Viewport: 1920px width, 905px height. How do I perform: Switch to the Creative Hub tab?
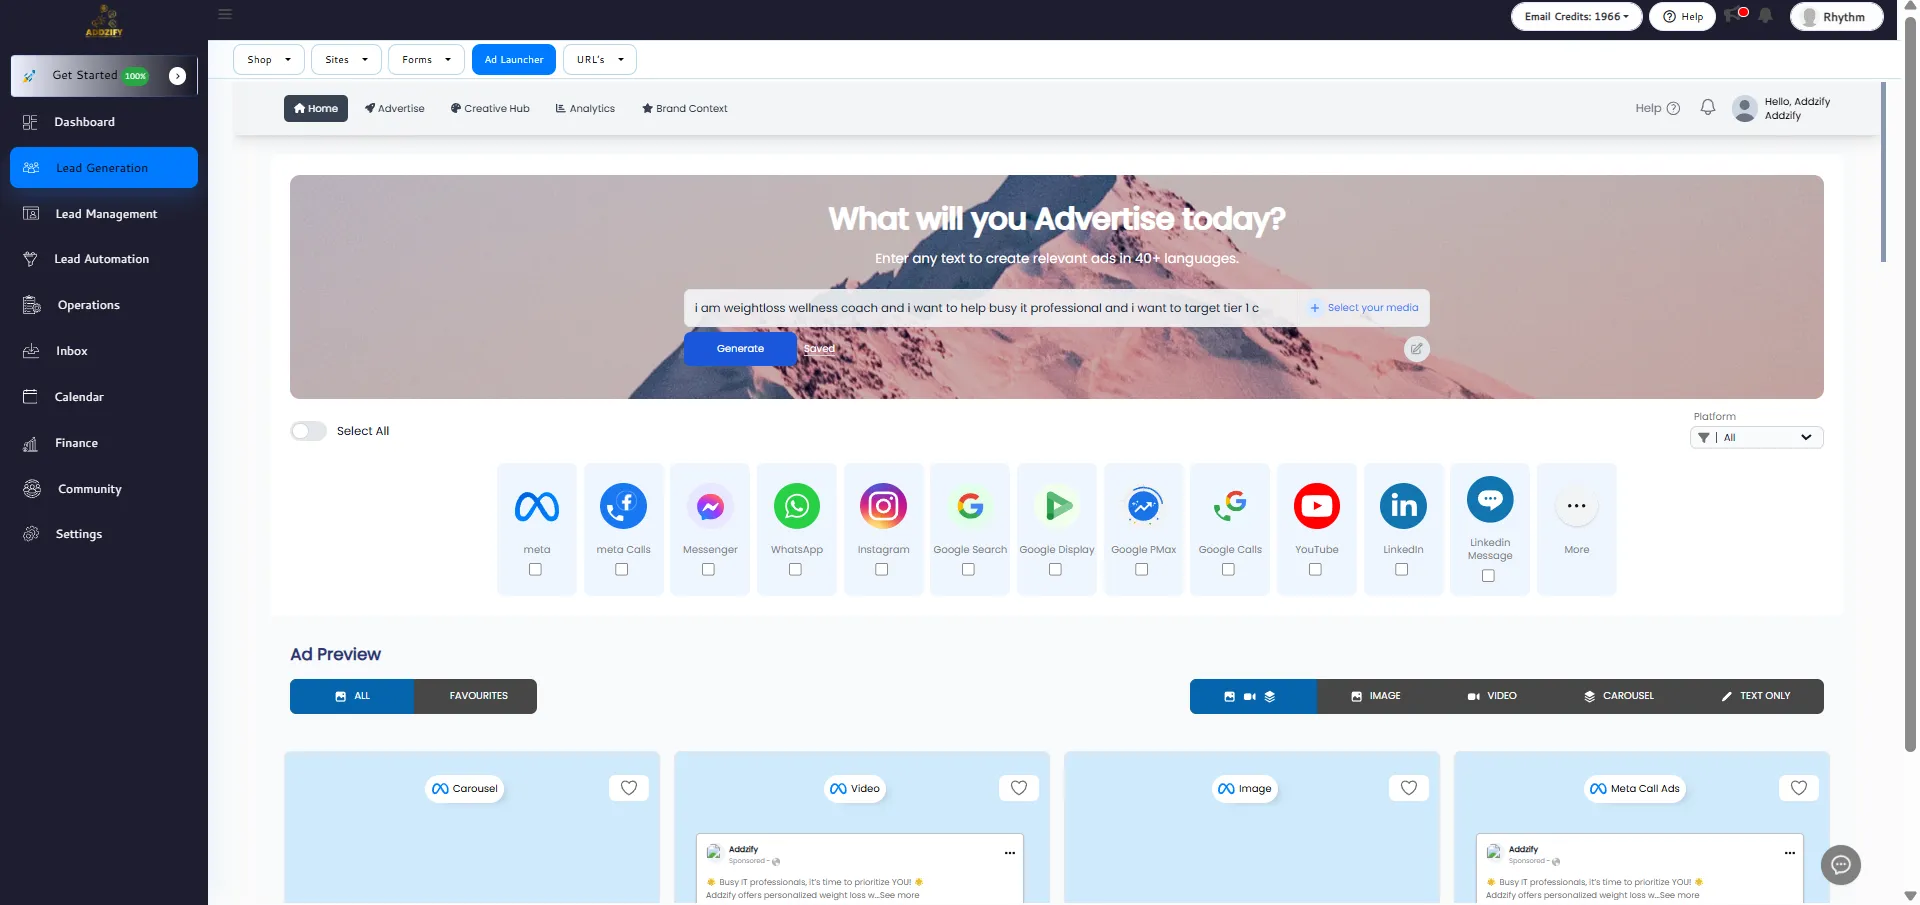490,109
